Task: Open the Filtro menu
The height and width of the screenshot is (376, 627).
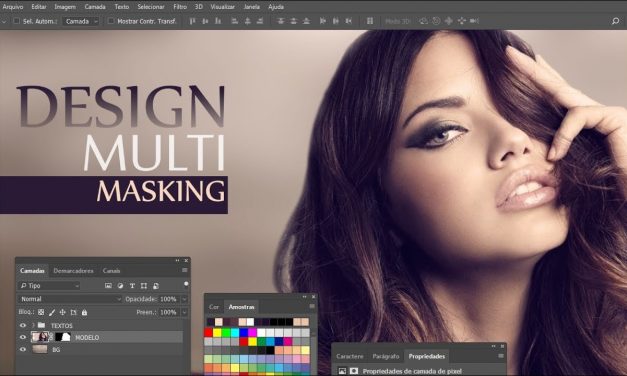Action: [180, 7]
